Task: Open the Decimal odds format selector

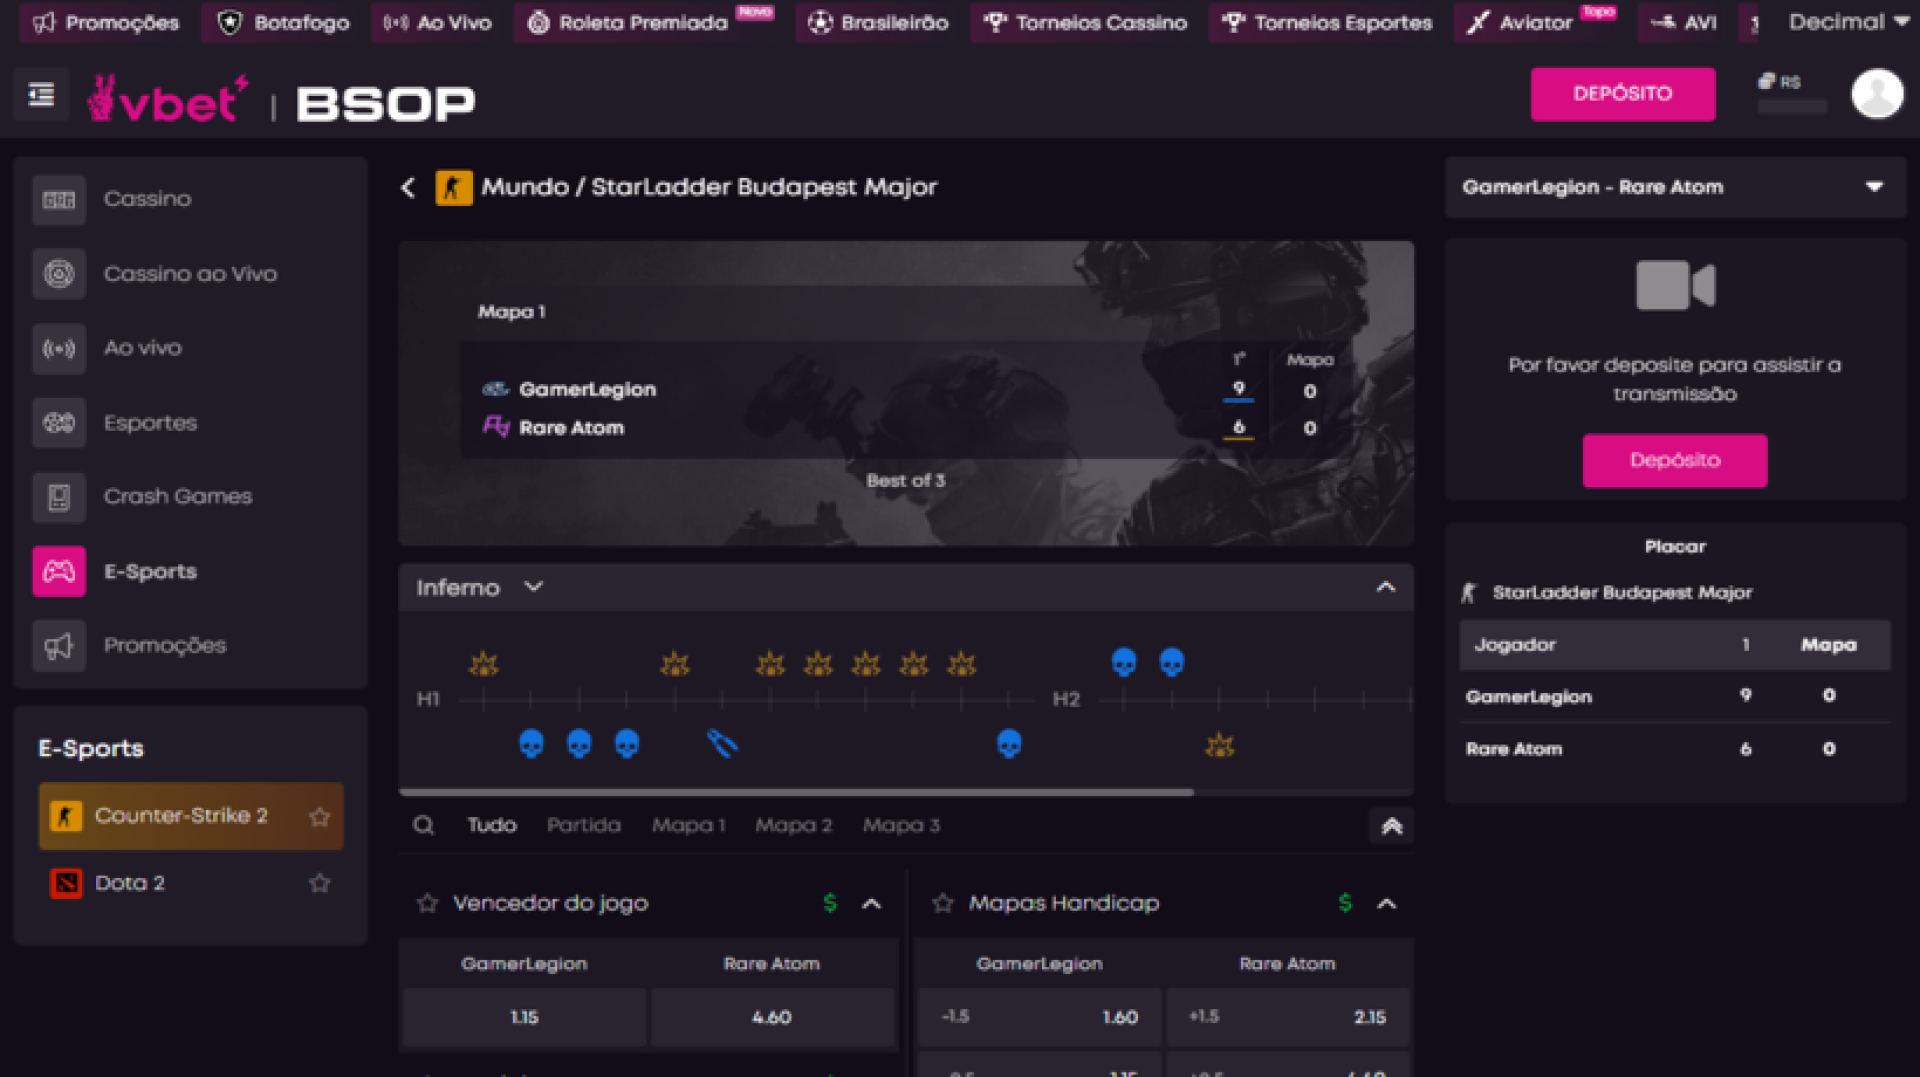Action: (x=1848, y=22)
